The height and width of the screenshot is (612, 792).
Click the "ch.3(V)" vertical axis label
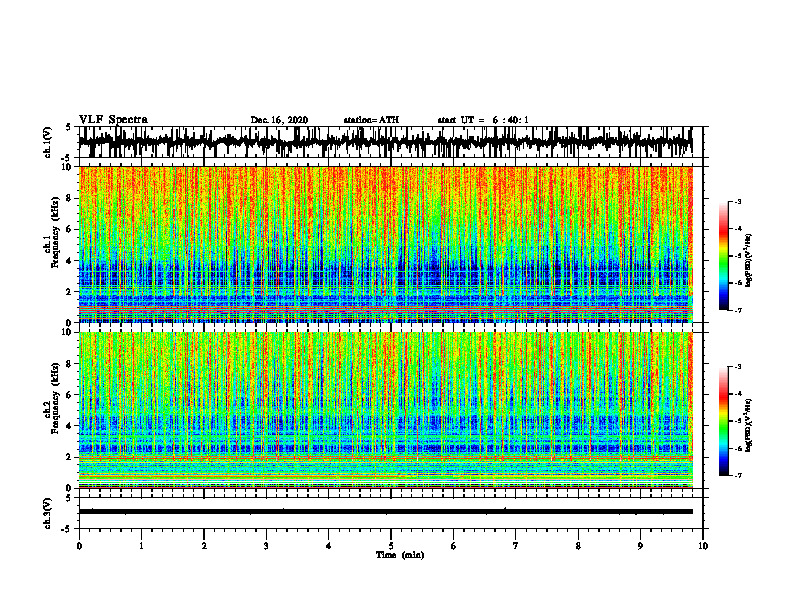pos(48,513)
